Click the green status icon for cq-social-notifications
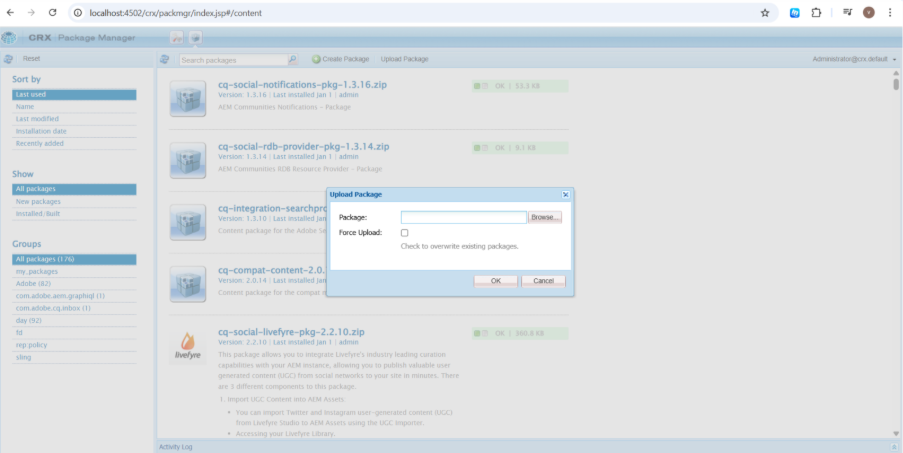Viewport: 903px width, 453px height. pyautogui.click(x=477, y=86)
